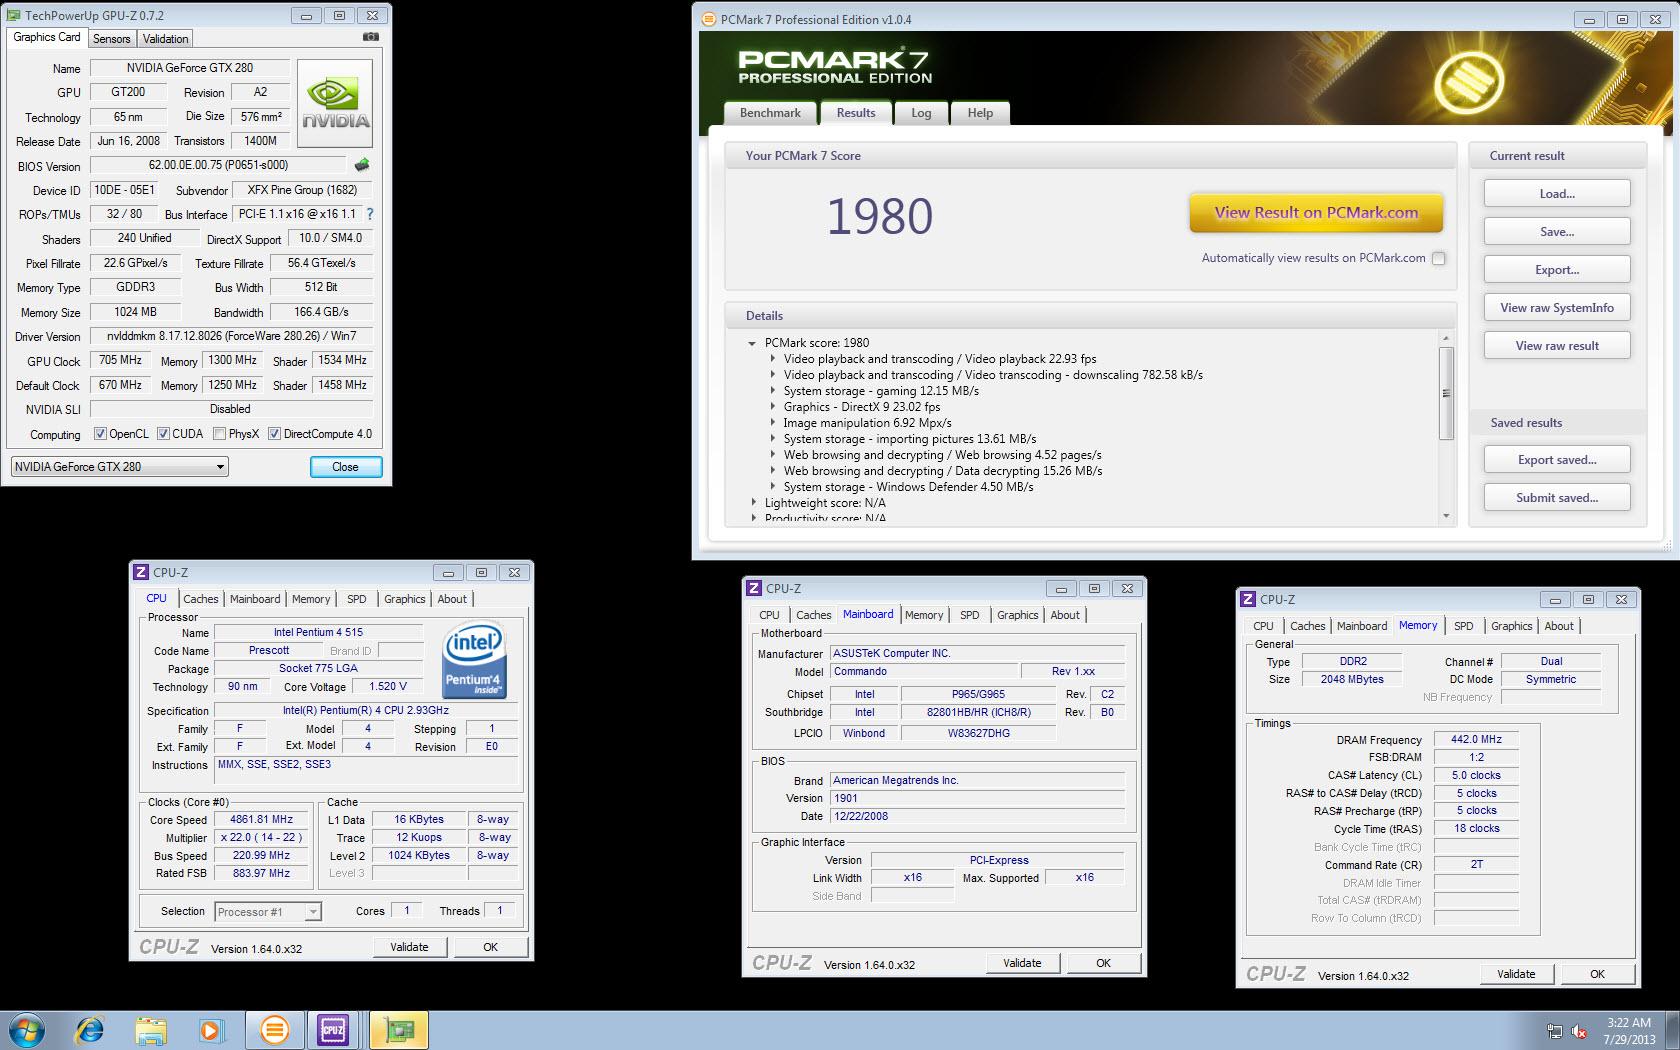Toggle the DirectCompute 4.0 checkbox
1680x1050 pixels.
(x=274, y=434)
